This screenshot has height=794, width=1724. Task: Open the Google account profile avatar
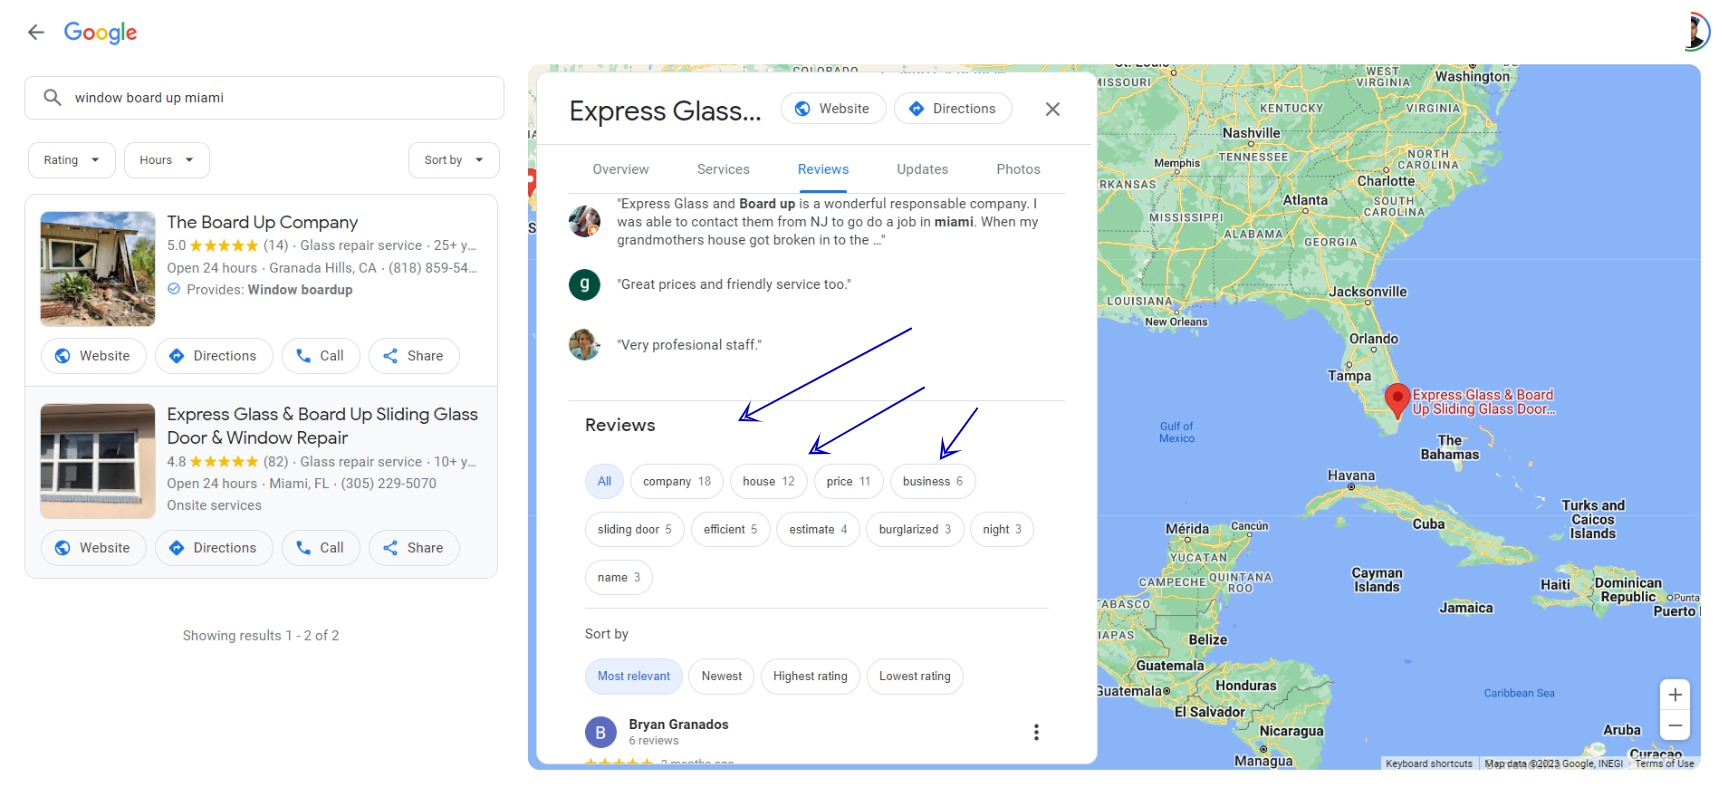[x=1696, y=31]
